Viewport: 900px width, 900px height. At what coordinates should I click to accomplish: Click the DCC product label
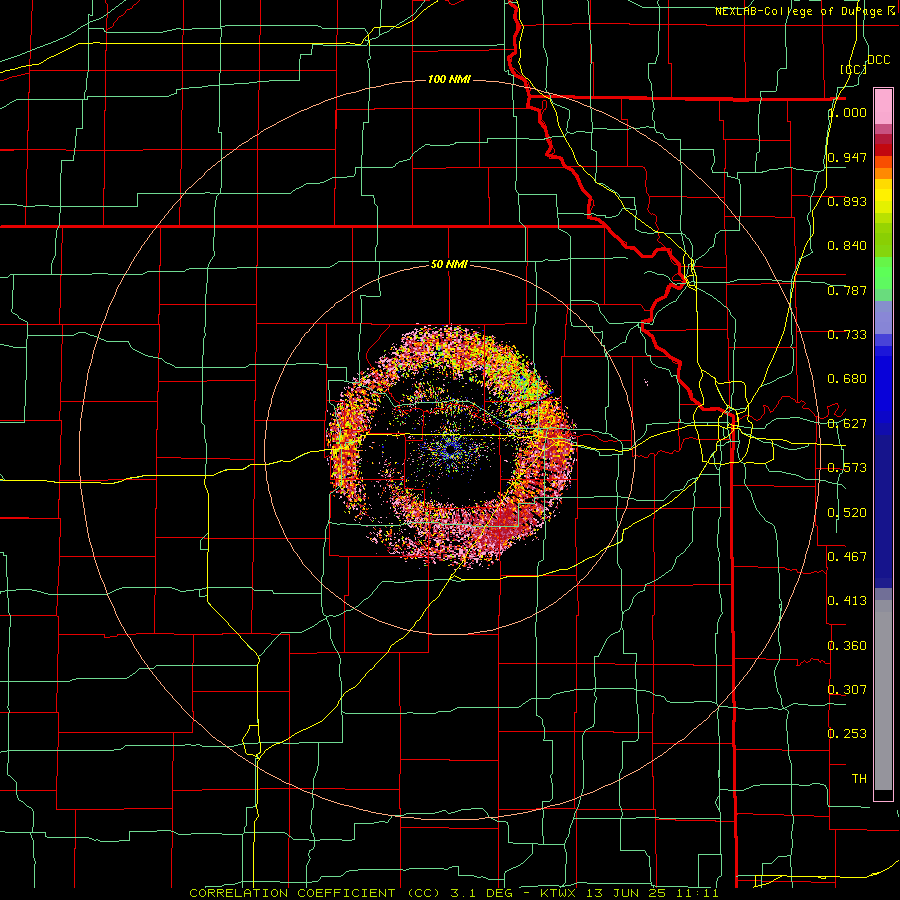(x=878, y=60)
